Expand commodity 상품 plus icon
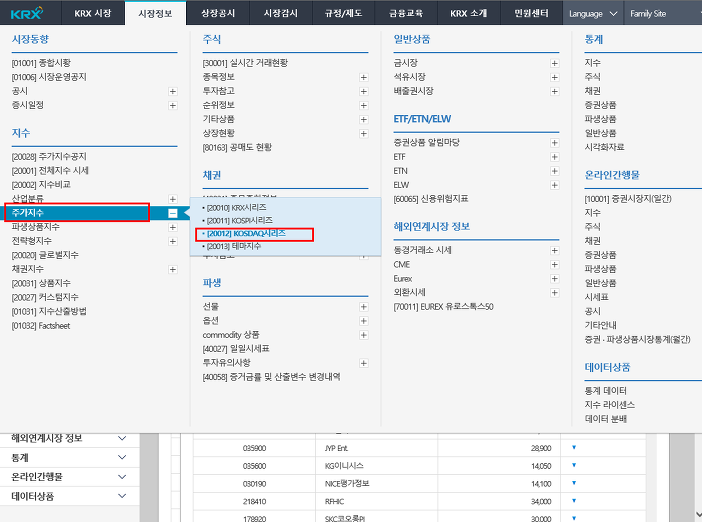 point(364,335)
